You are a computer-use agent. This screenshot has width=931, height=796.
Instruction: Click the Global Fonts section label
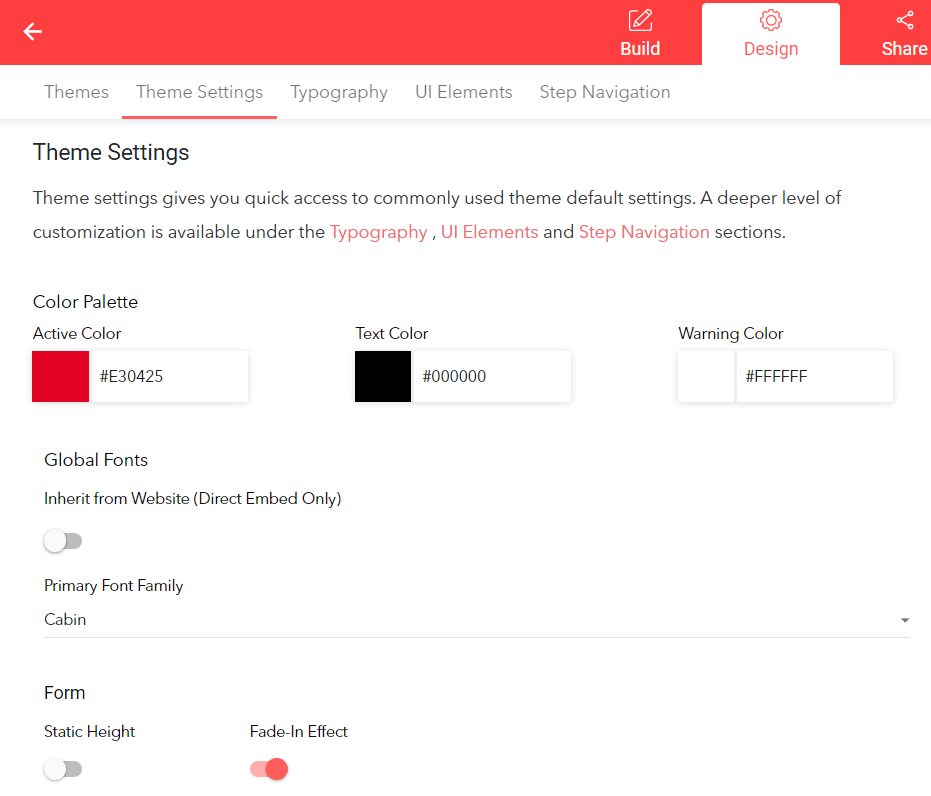96,460
